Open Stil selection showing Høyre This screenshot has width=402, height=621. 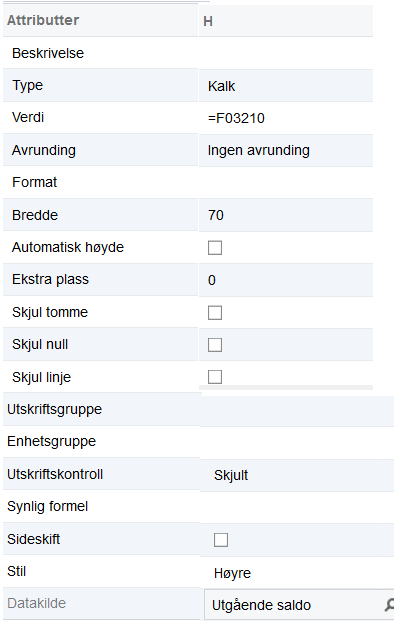297,573
